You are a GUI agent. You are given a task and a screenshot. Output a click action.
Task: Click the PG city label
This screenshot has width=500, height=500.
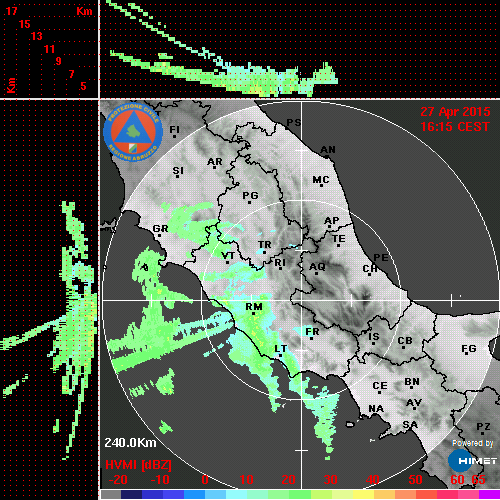(x=250, y=195)
